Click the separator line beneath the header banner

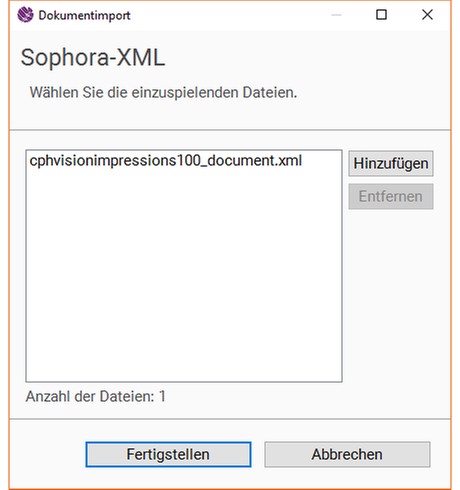coord(230,130)
